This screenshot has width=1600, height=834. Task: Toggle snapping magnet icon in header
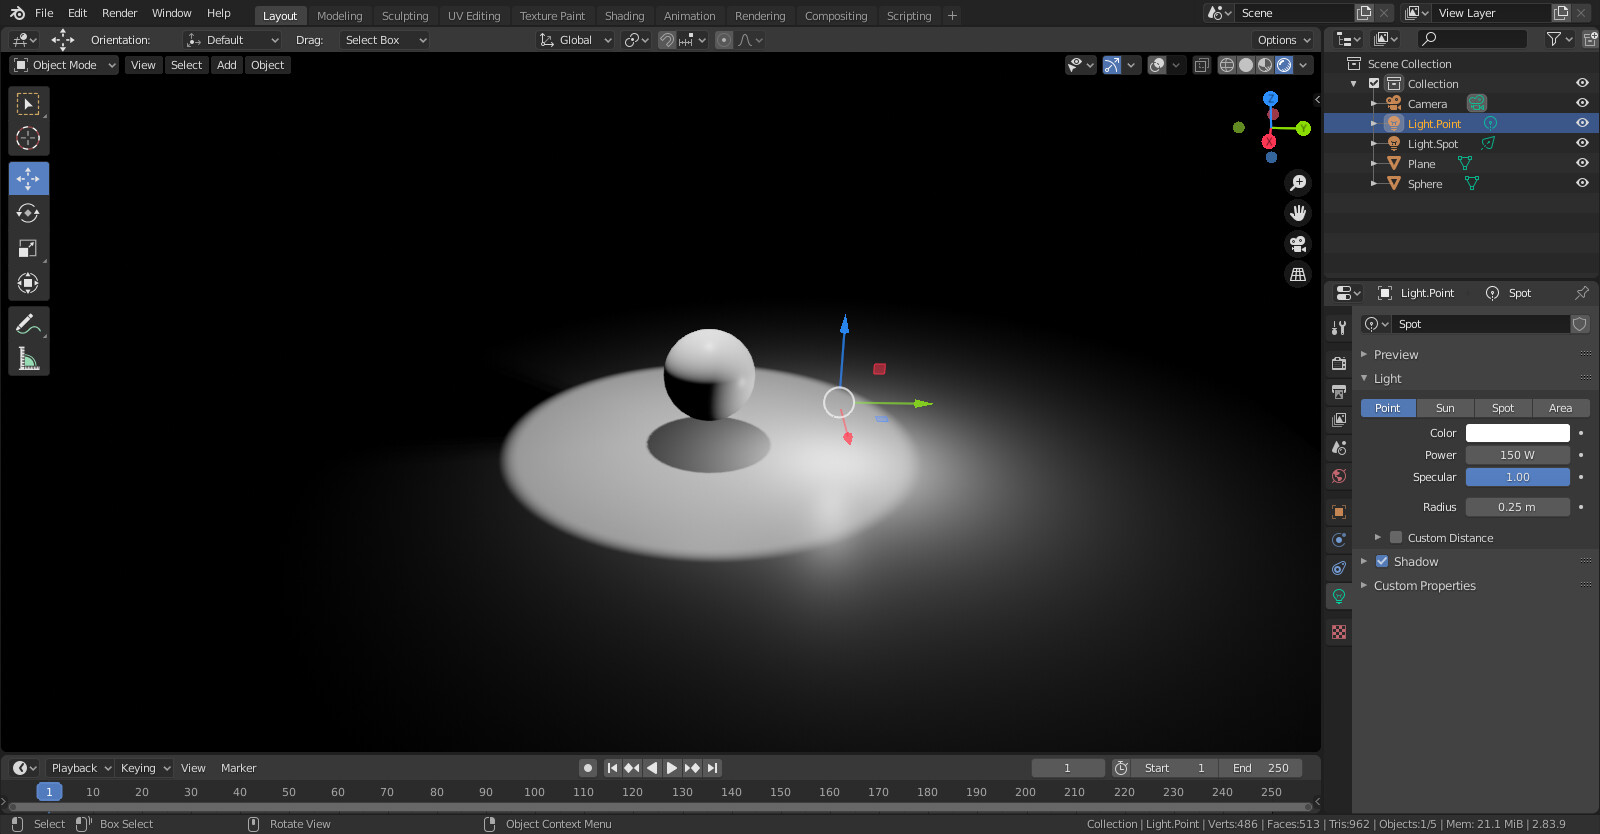pos(667,40)
